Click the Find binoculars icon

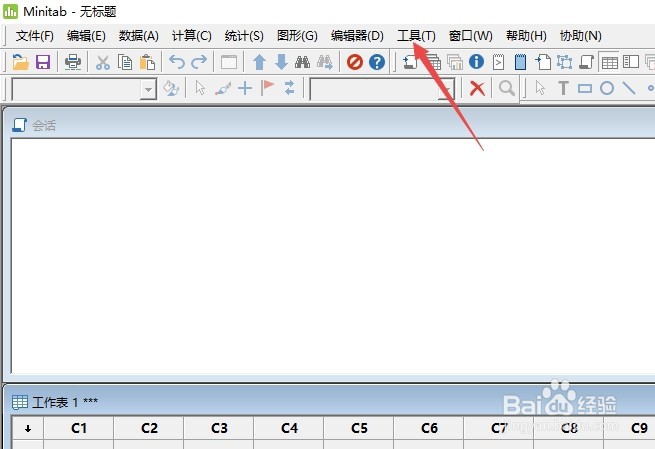coord(302,62)
